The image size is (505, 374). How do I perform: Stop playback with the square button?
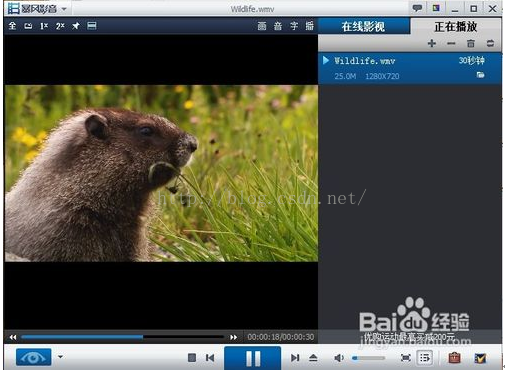pyautogui.click(x=192, y=358)
